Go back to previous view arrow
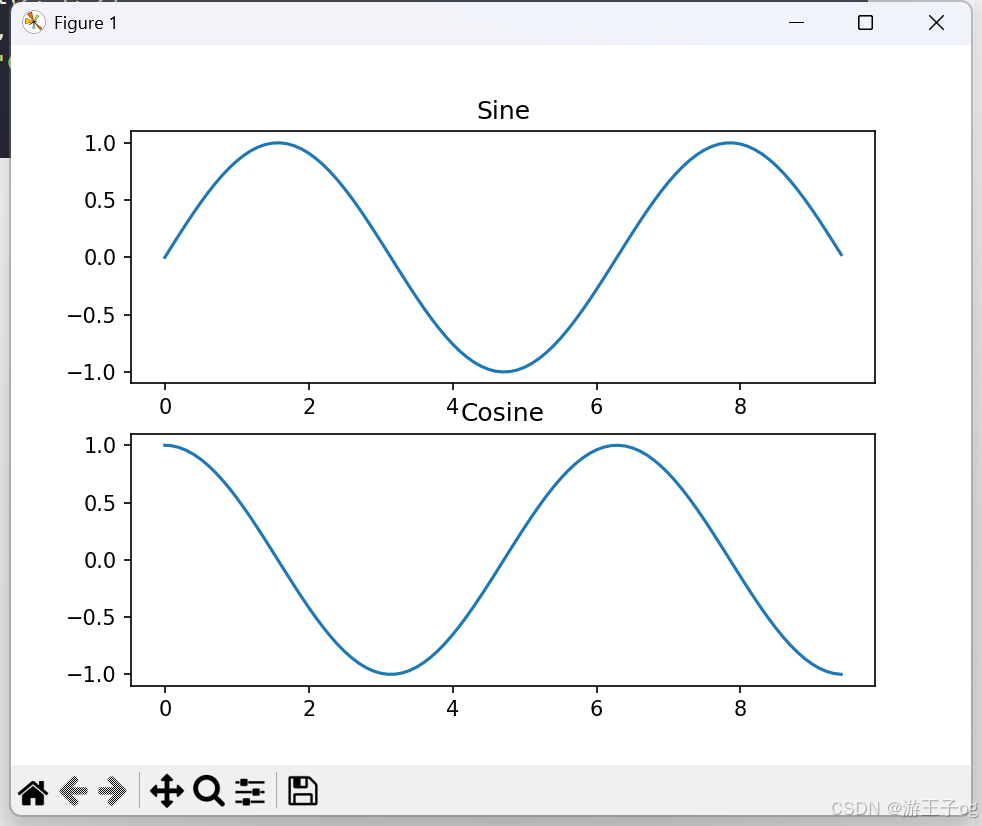982x826 pixels. coord(73,790)
